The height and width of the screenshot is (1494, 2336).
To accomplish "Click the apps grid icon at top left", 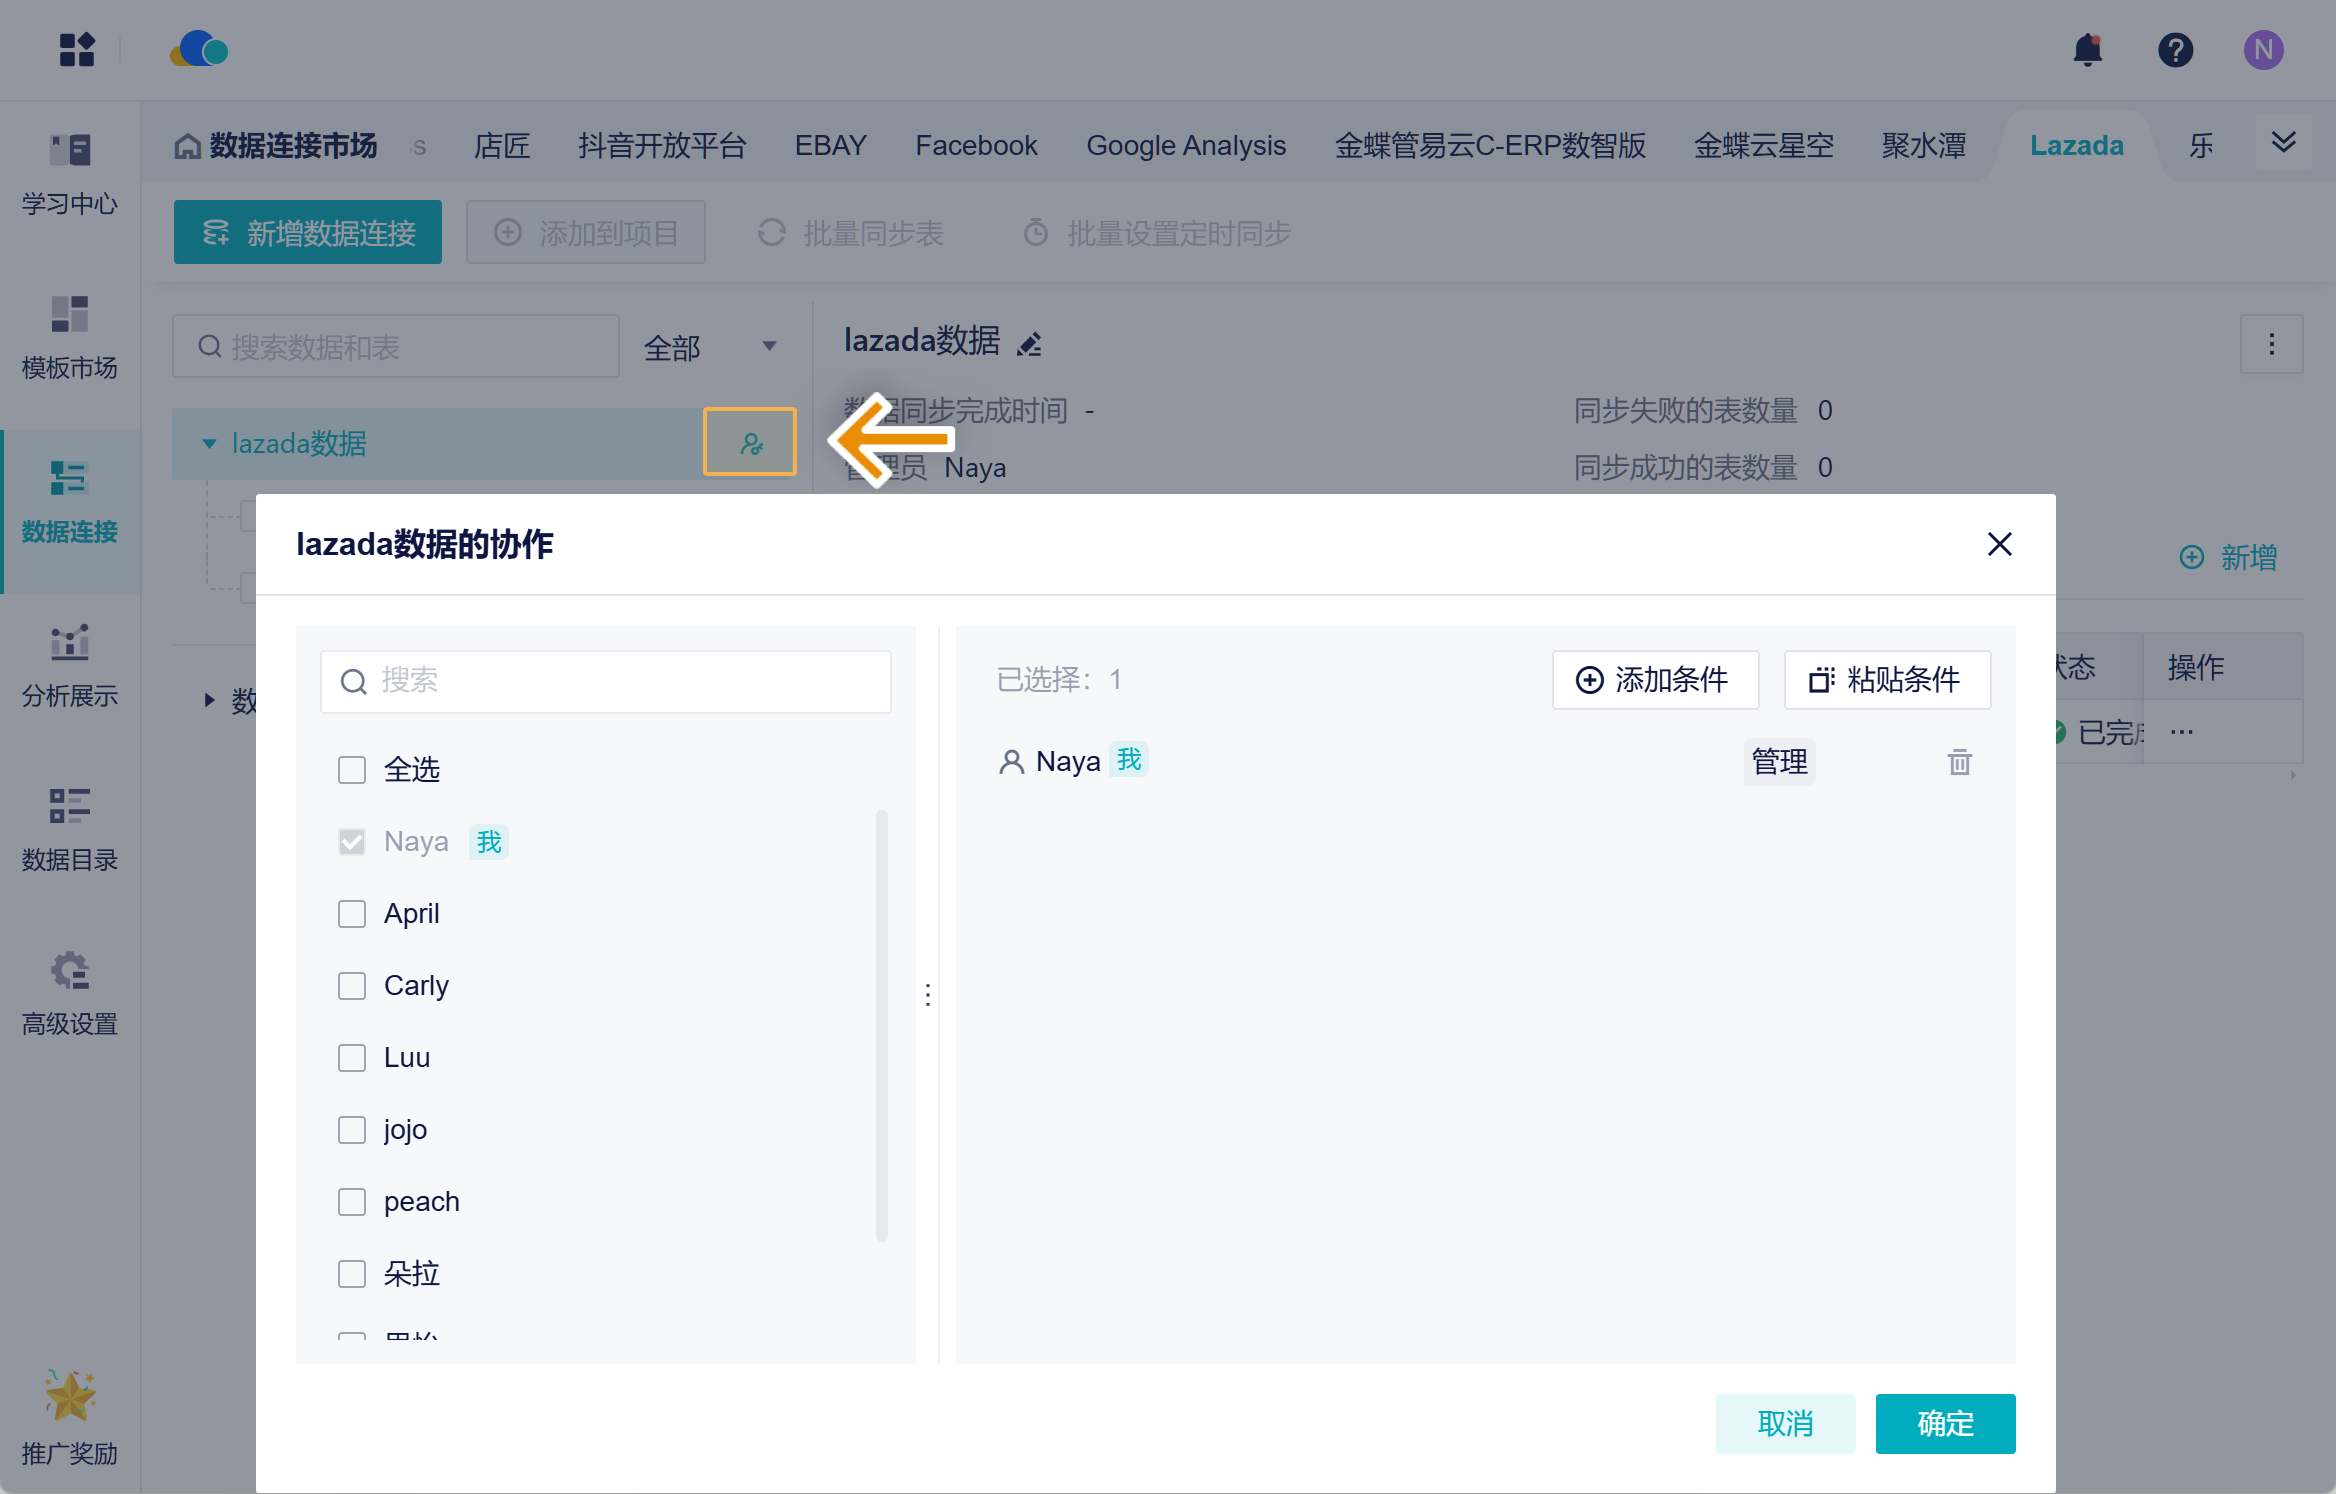I will click(76, 50).
